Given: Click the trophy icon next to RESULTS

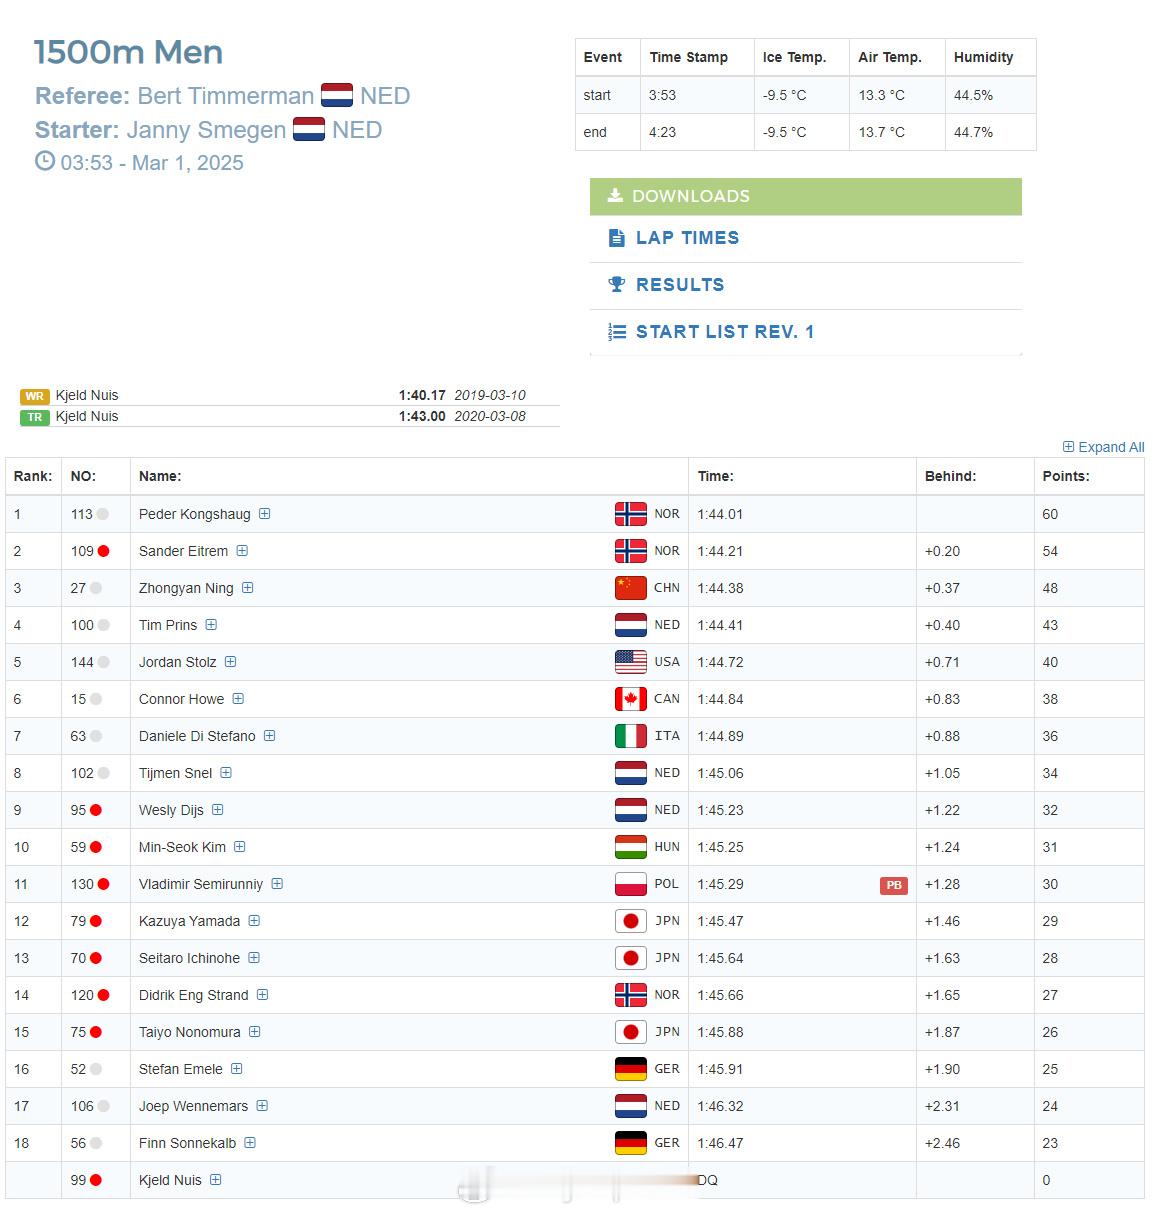Looking at the screenshot, I should click(617, 284).
